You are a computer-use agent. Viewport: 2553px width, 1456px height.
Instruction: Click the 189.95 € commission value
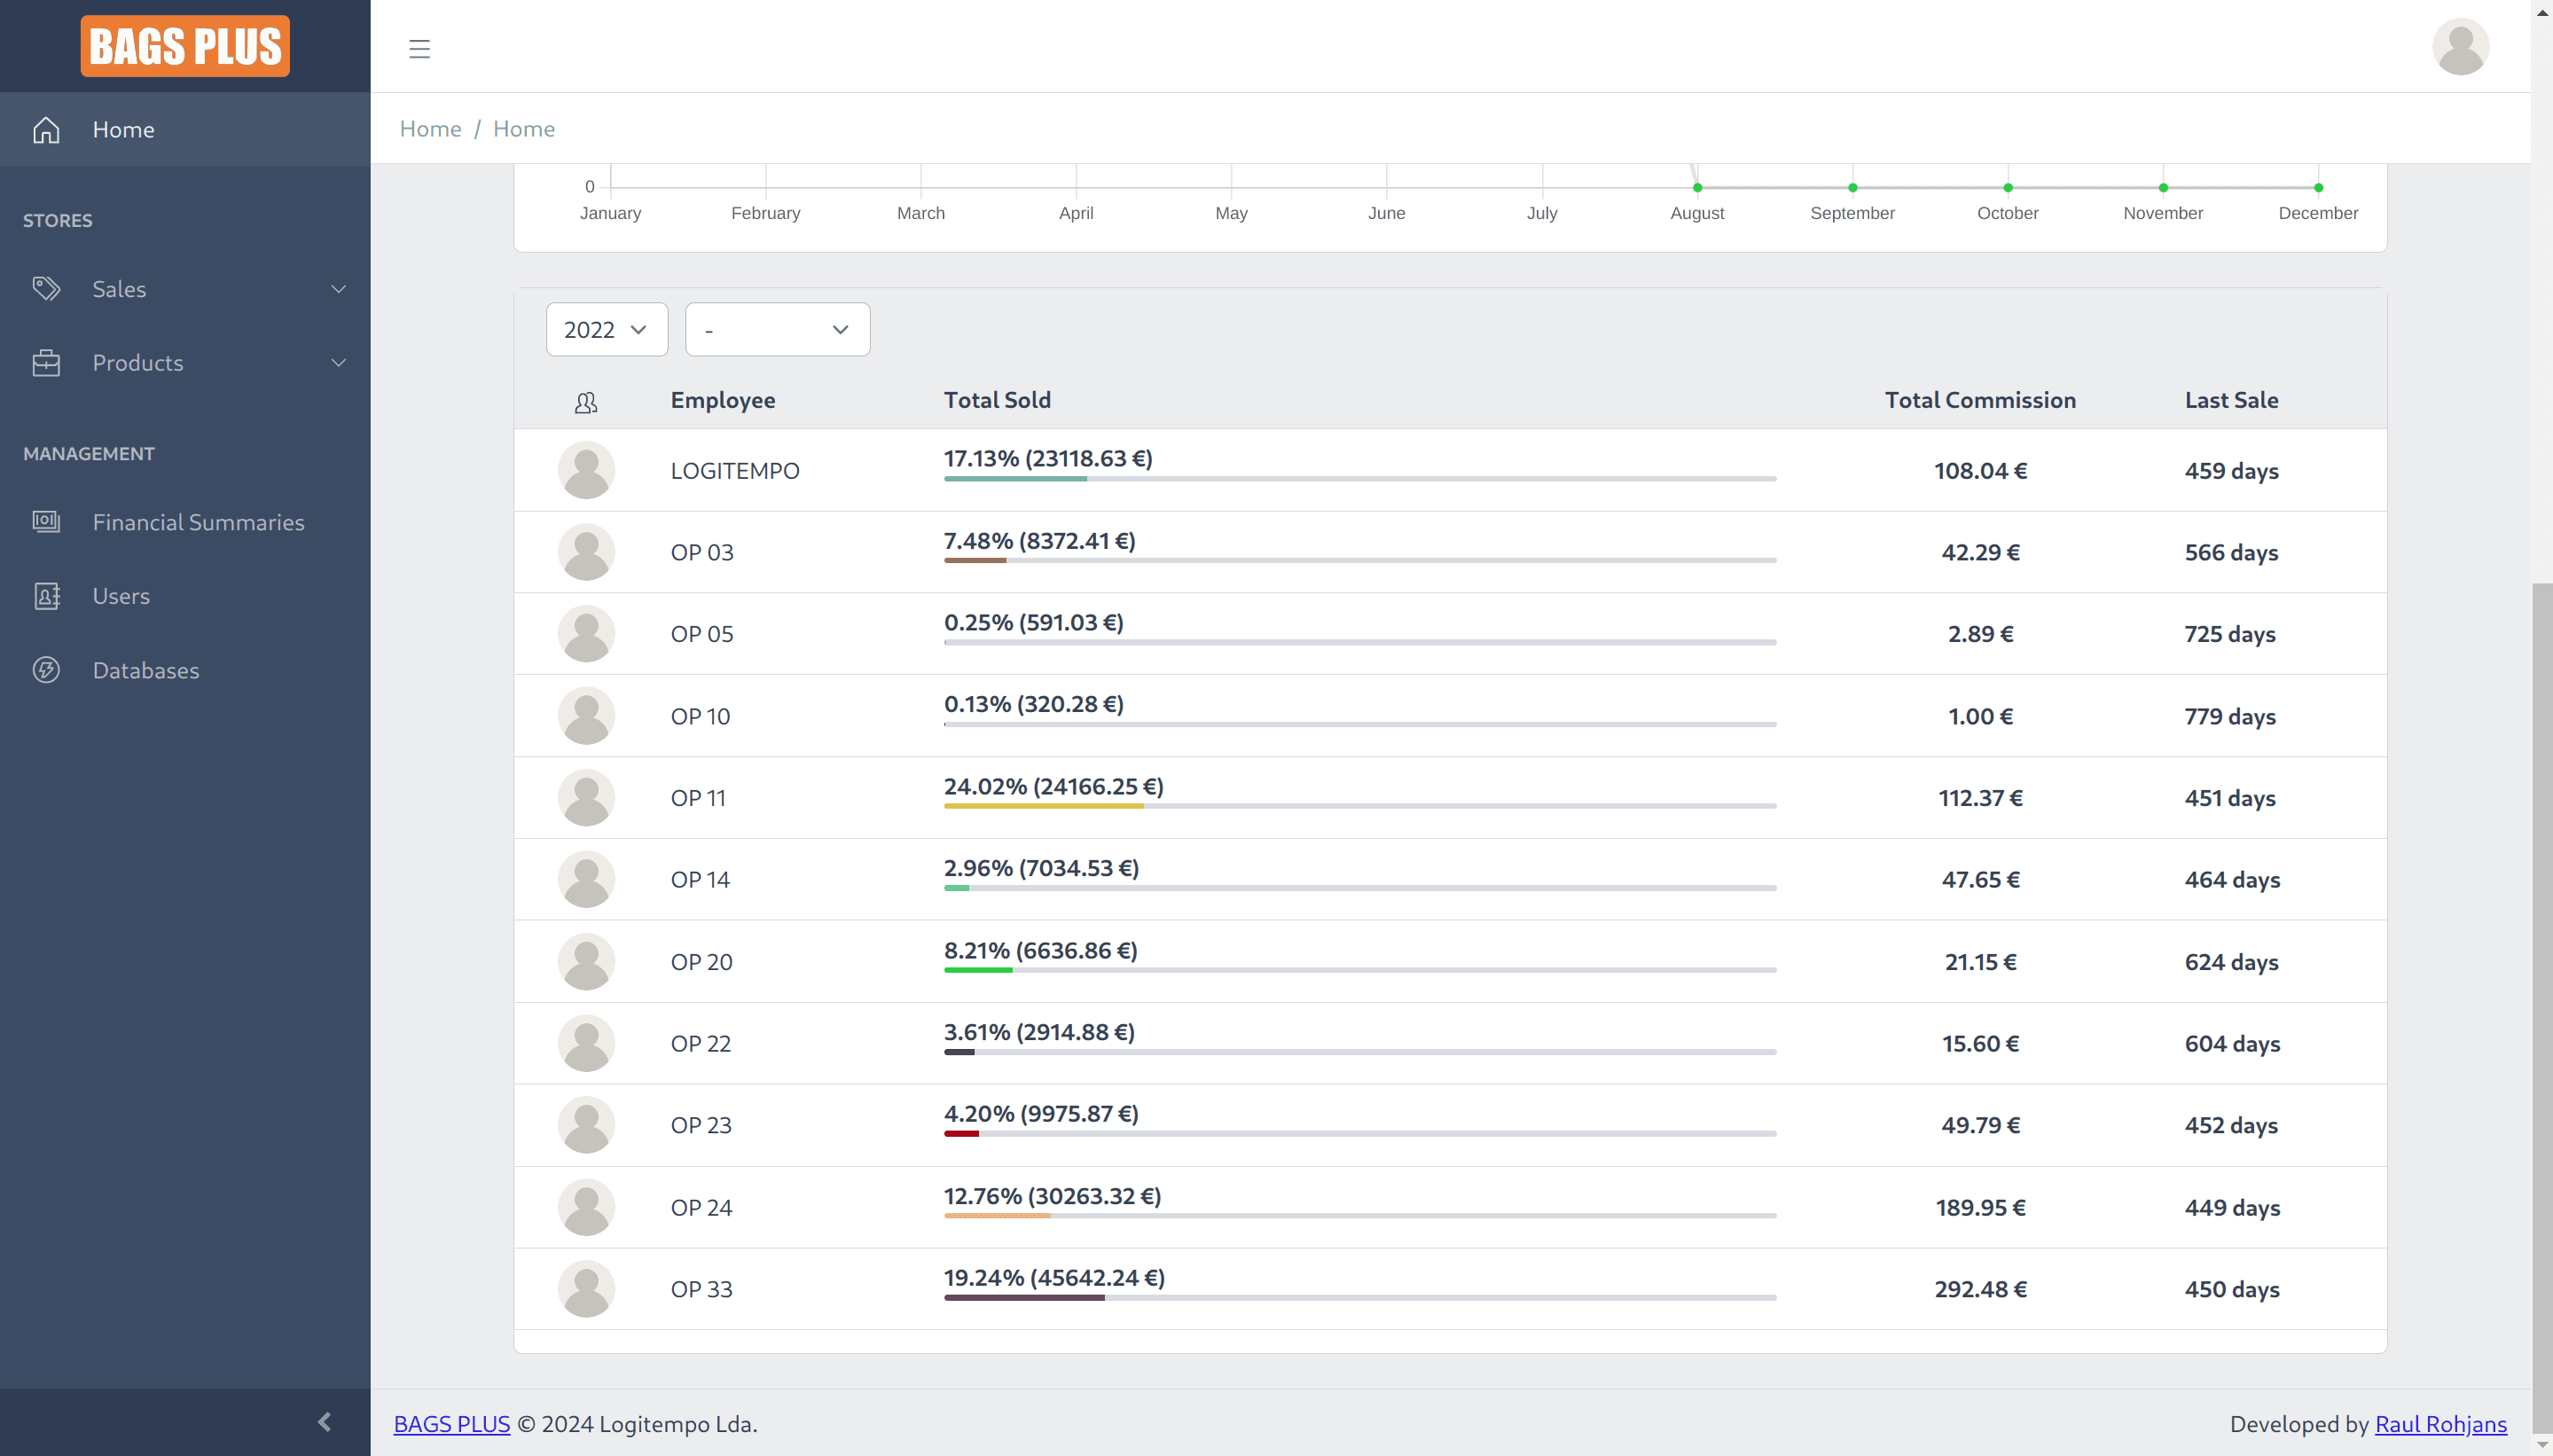(x=1980, y=1208)
